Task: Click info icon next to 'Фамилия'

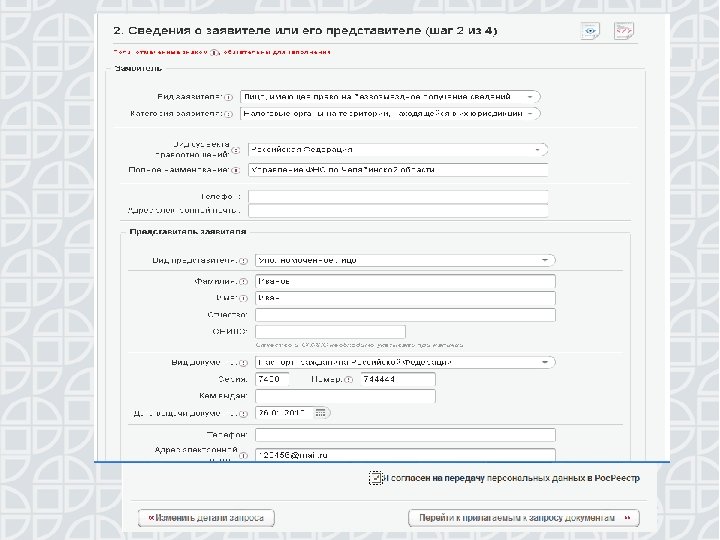Action: point(243,281)
